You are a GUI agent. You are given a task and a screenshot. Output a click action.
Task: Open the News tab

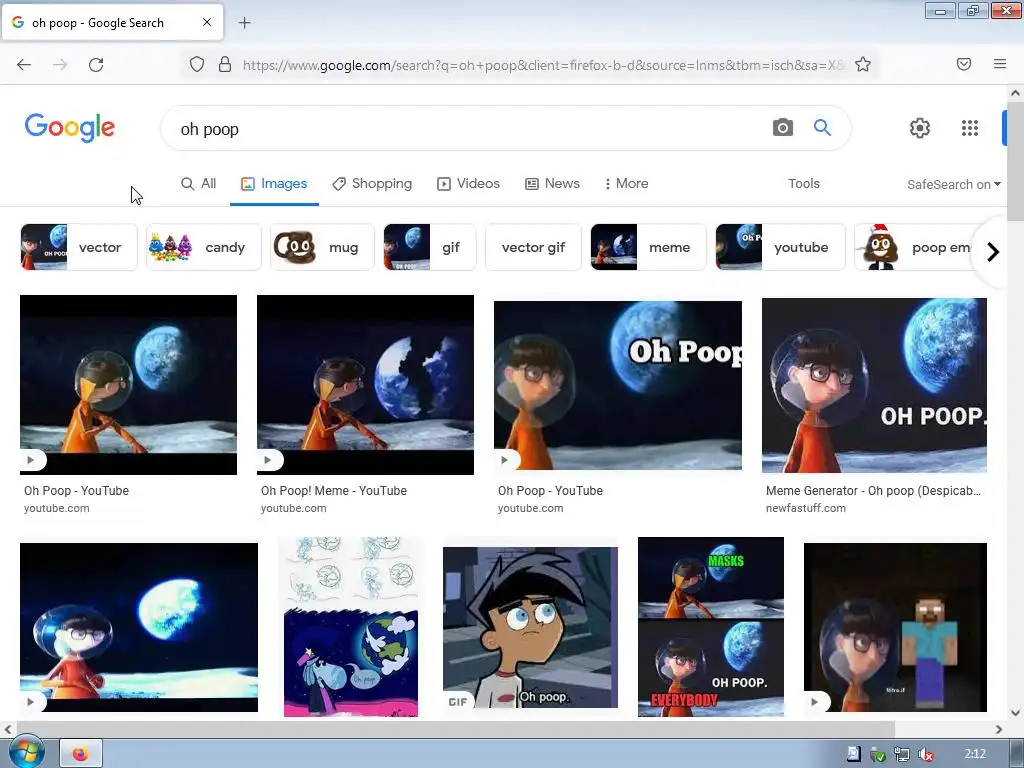[552, 184]
